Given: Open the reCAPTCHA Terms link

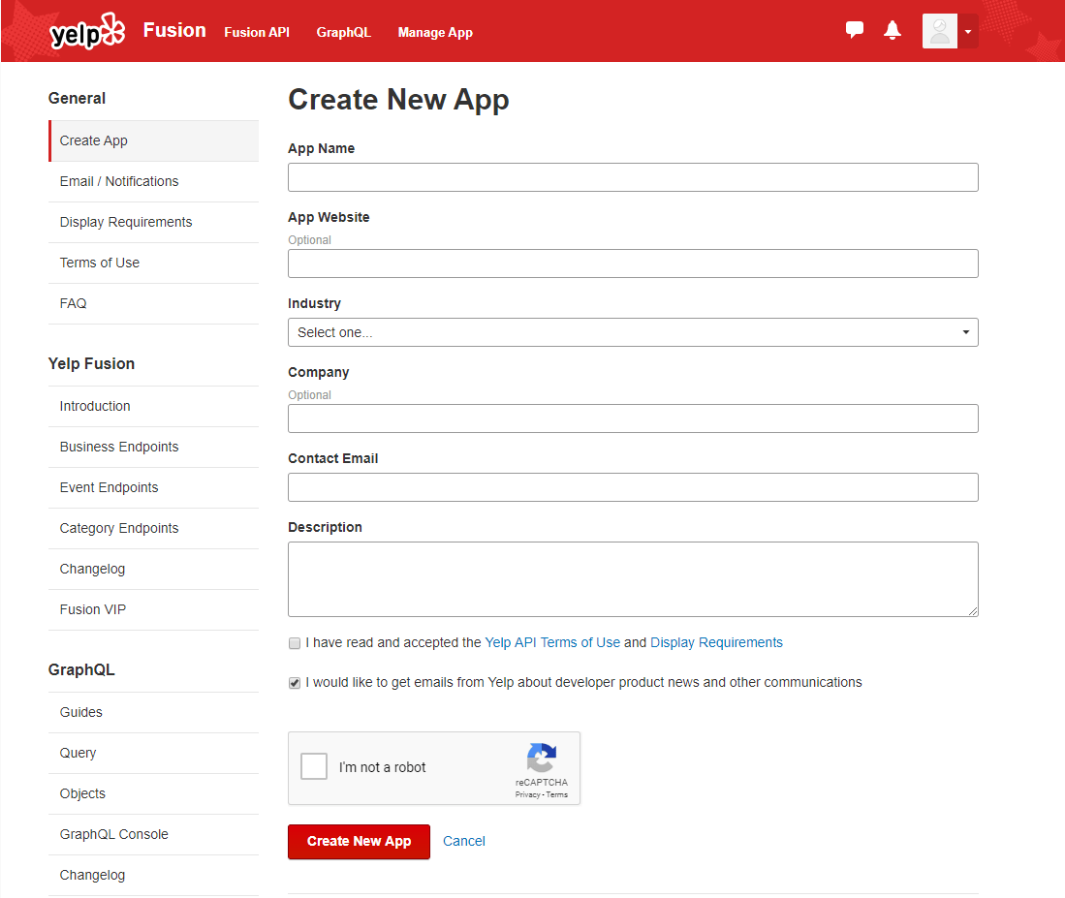Looking at the screenshot, I should click(x=557, y=795).
